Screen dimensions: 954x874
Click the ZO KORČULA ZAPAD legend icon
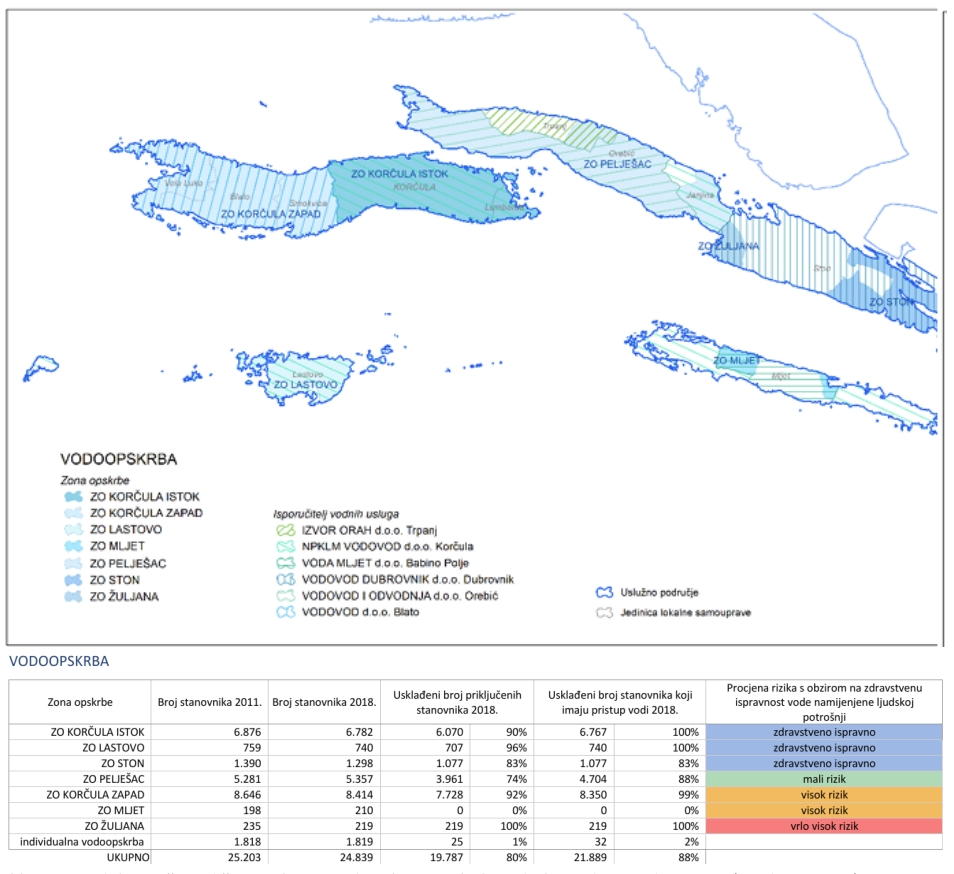[73, 513]
